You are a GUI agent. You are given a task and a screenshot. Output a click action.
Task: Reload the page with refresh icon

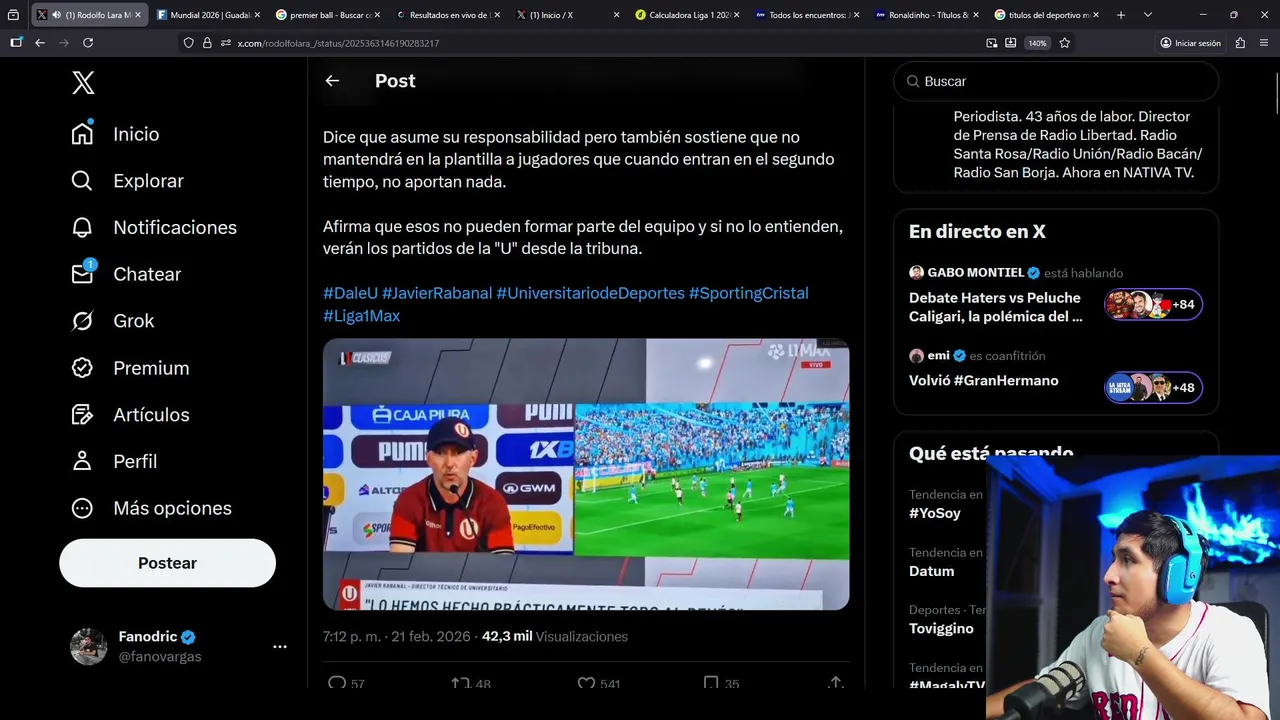(88, 43)
